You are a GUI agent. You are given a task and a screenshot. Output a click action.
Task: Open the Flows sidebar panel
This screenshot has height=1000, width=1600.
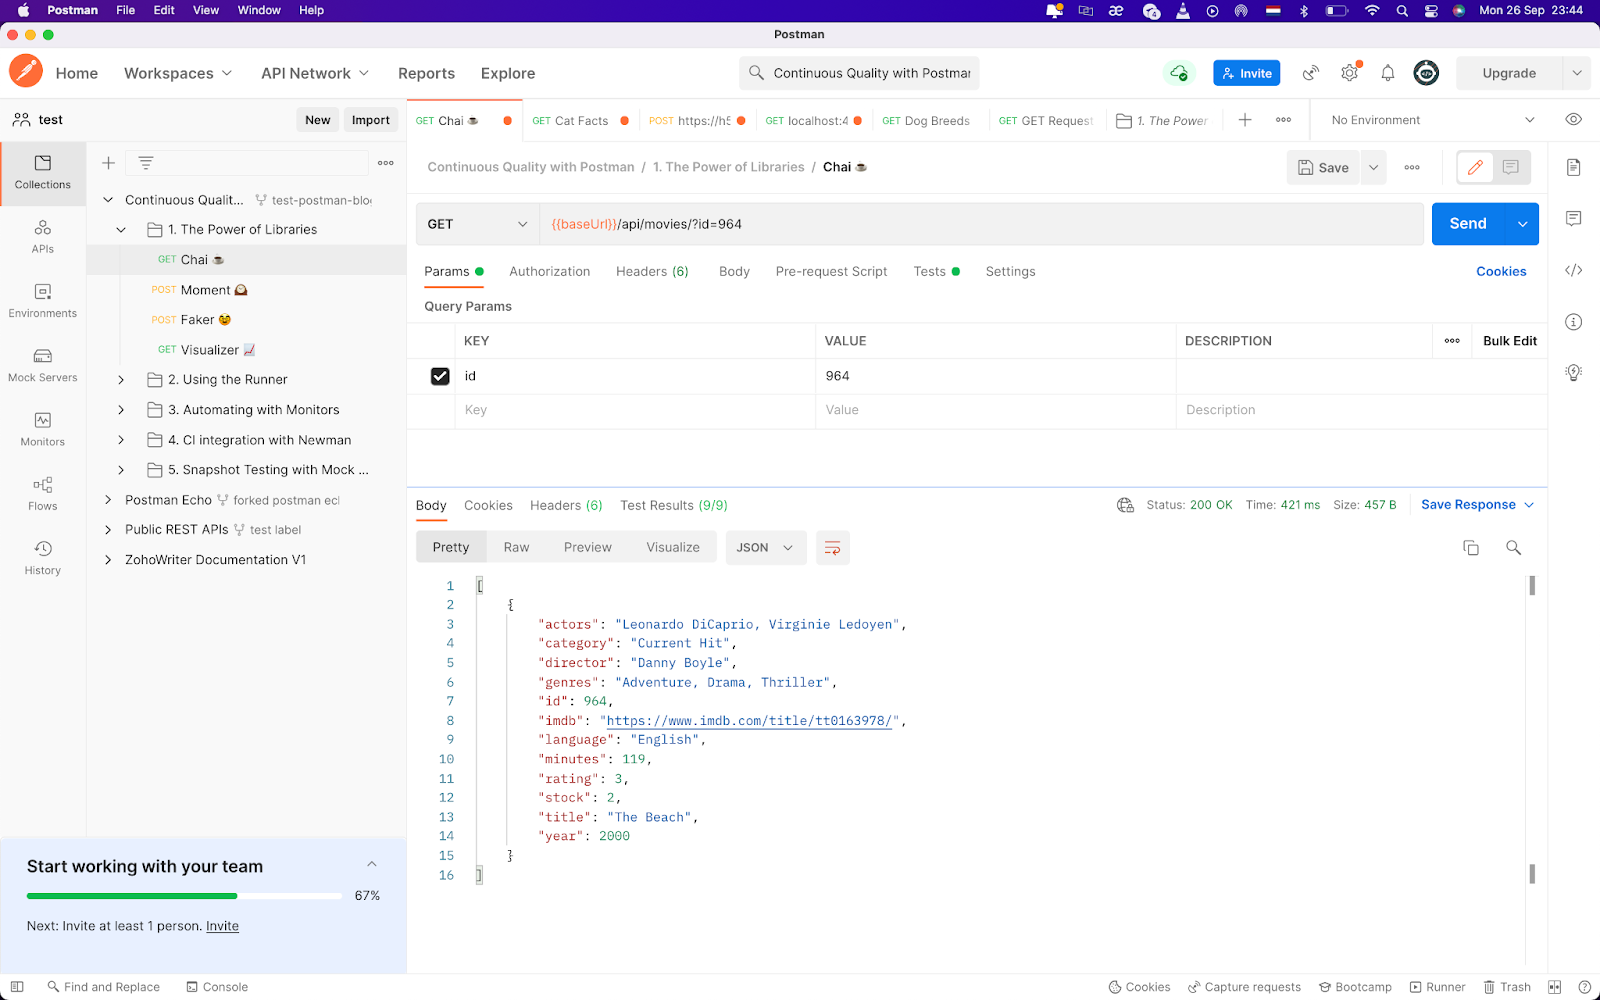[43, 494]
